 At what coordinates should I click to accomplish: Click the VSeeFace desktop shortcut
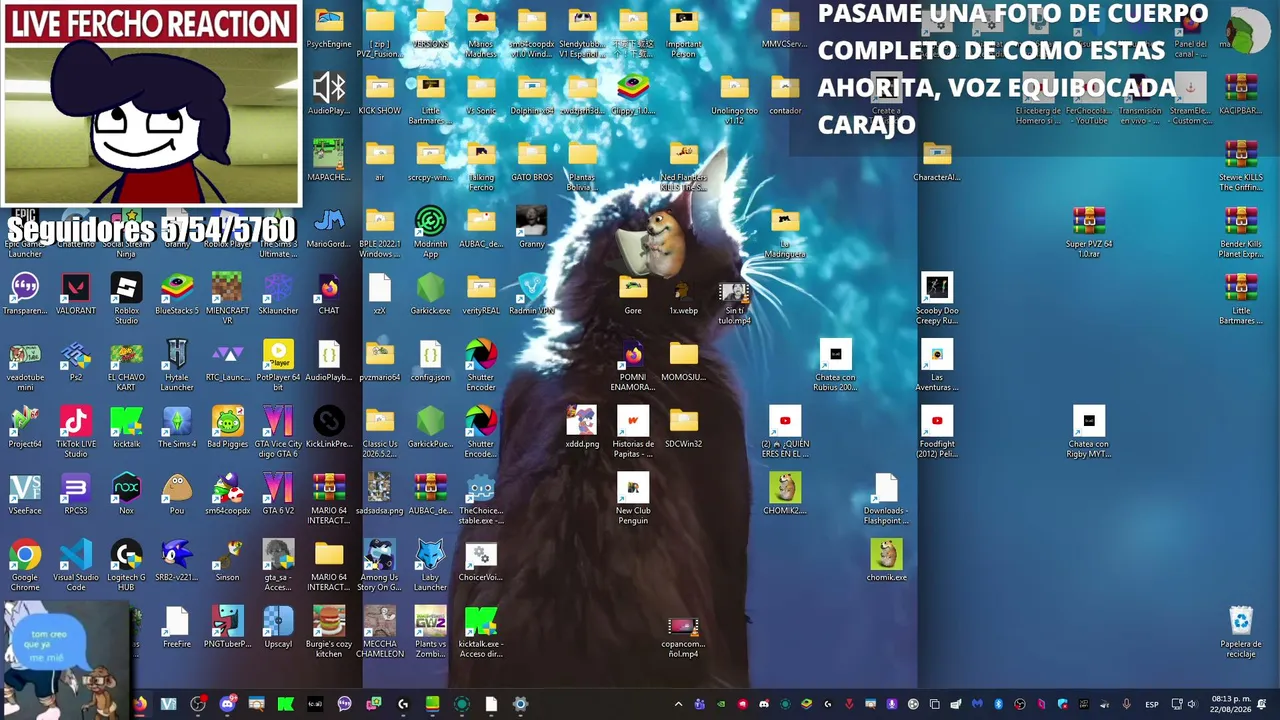point(25,494)
